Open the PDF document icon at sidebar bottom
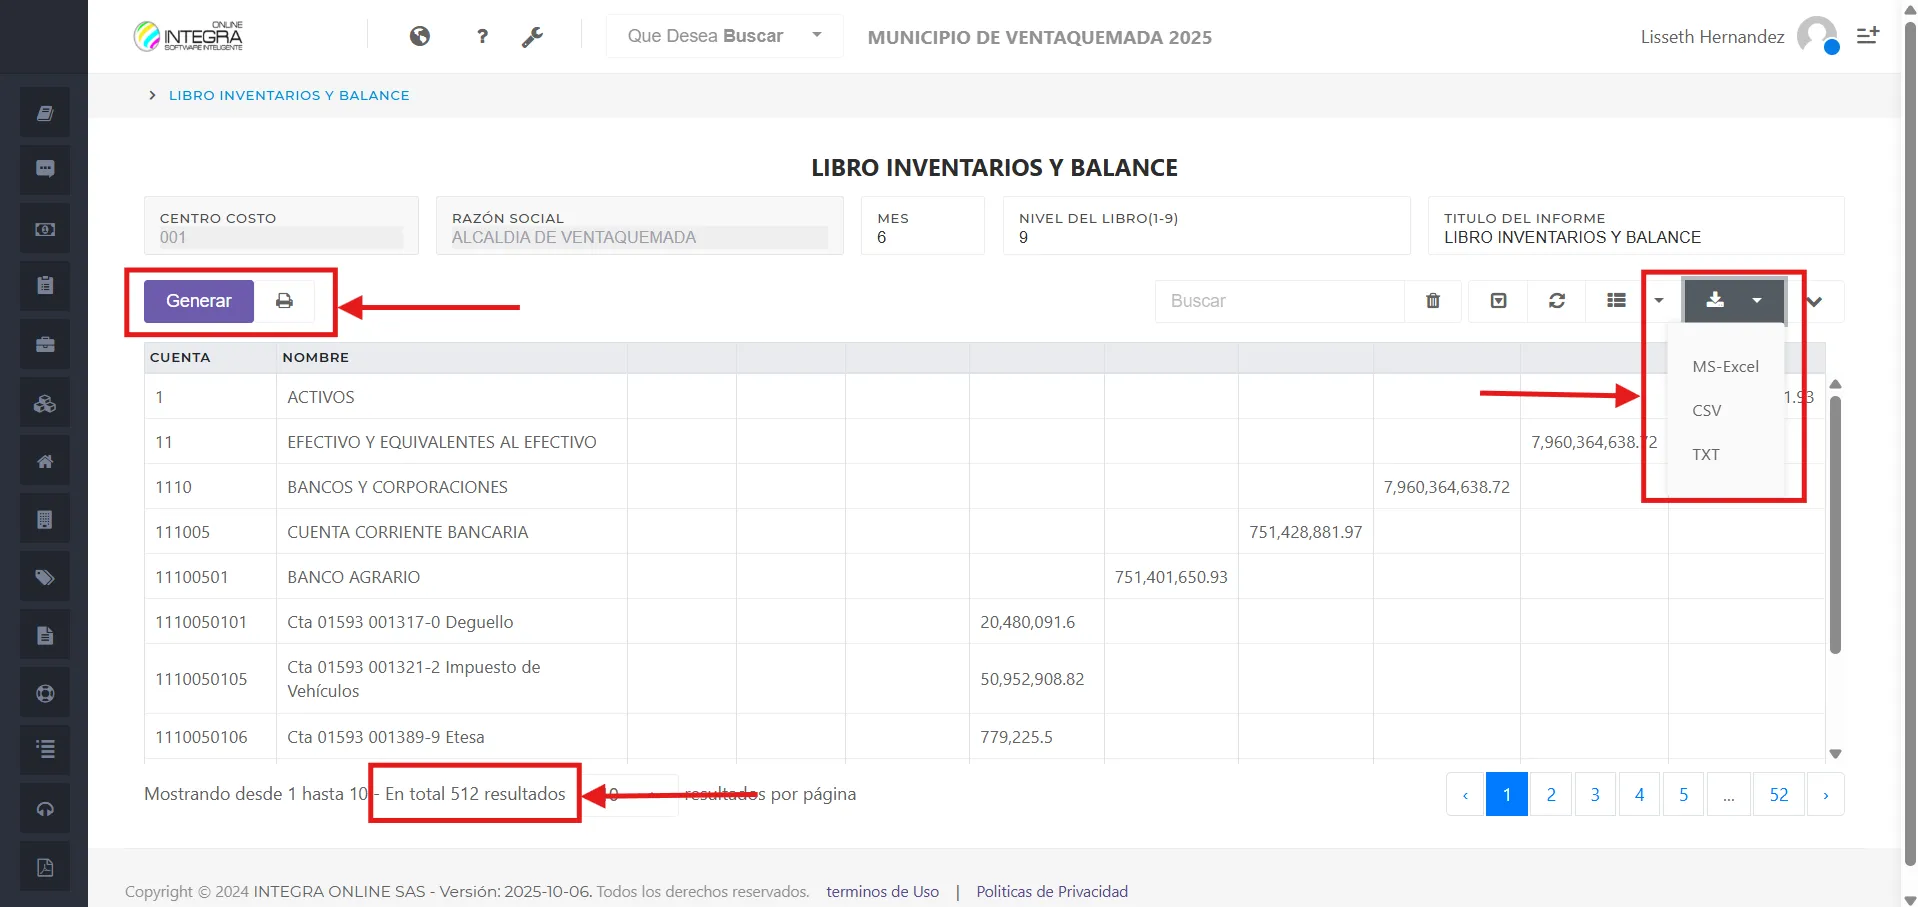This screenshot has width=1918, height=907. (x=44, y=866)
